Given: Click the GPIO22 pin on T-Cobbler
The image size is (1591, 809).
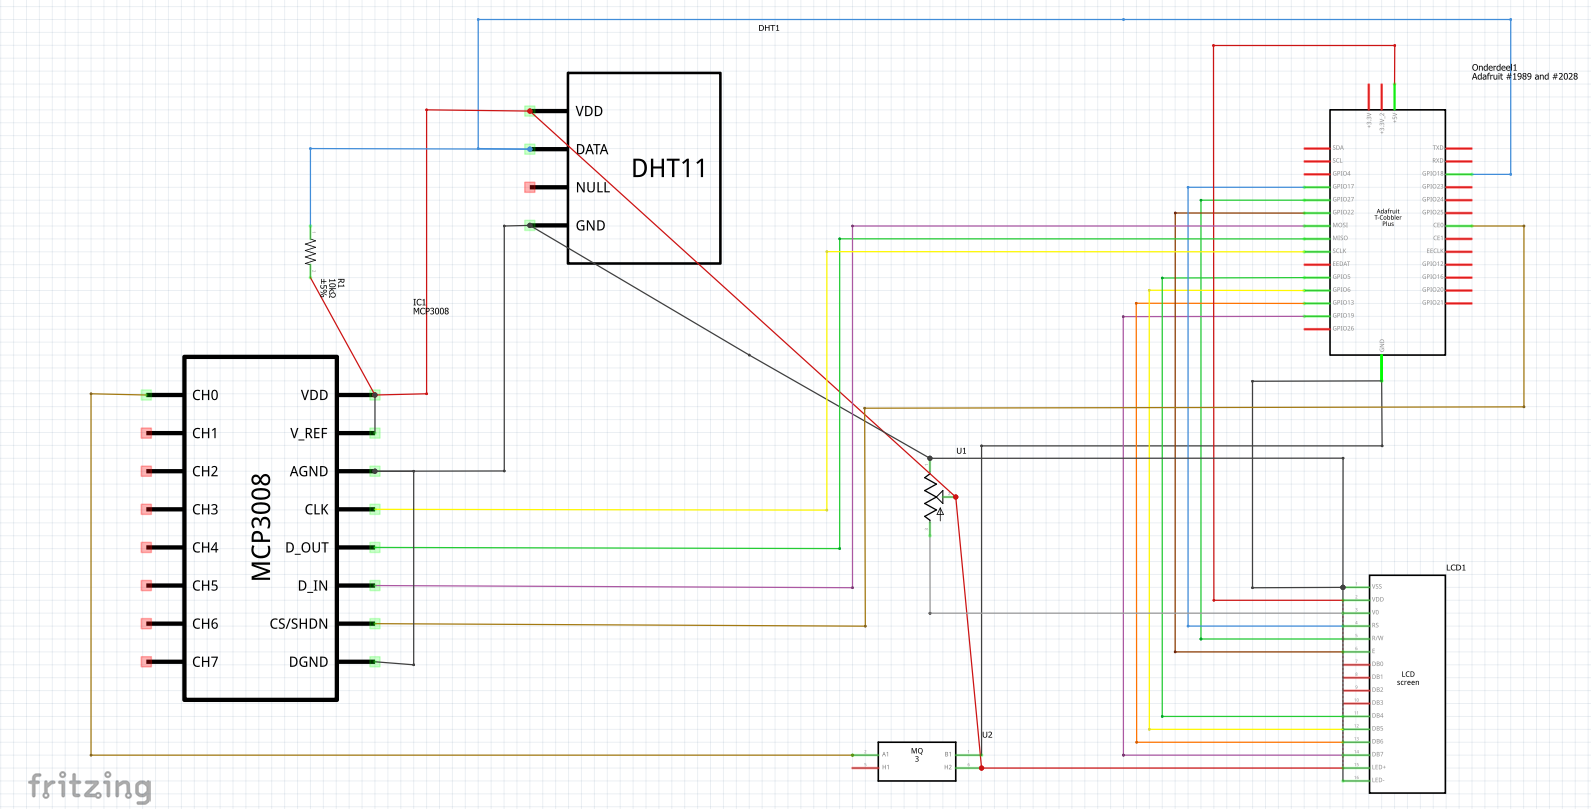Looking at the screenshot, I should tap(1343, 213).
